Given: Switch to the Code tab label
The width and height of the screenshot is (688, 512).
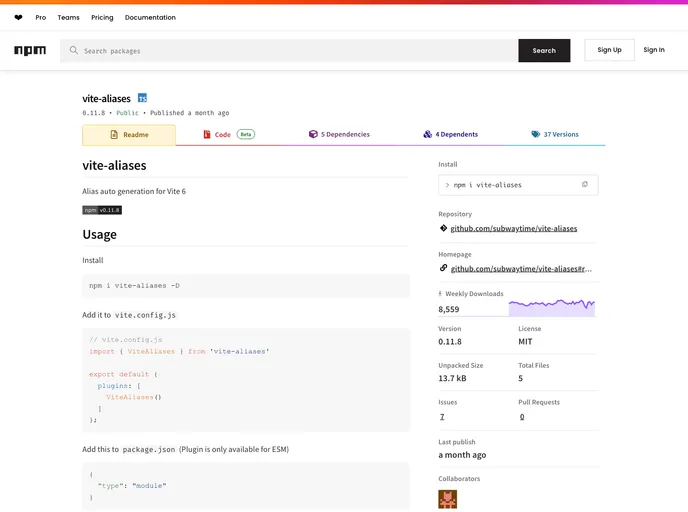Looking at the screenshot, I should [222, 135].
